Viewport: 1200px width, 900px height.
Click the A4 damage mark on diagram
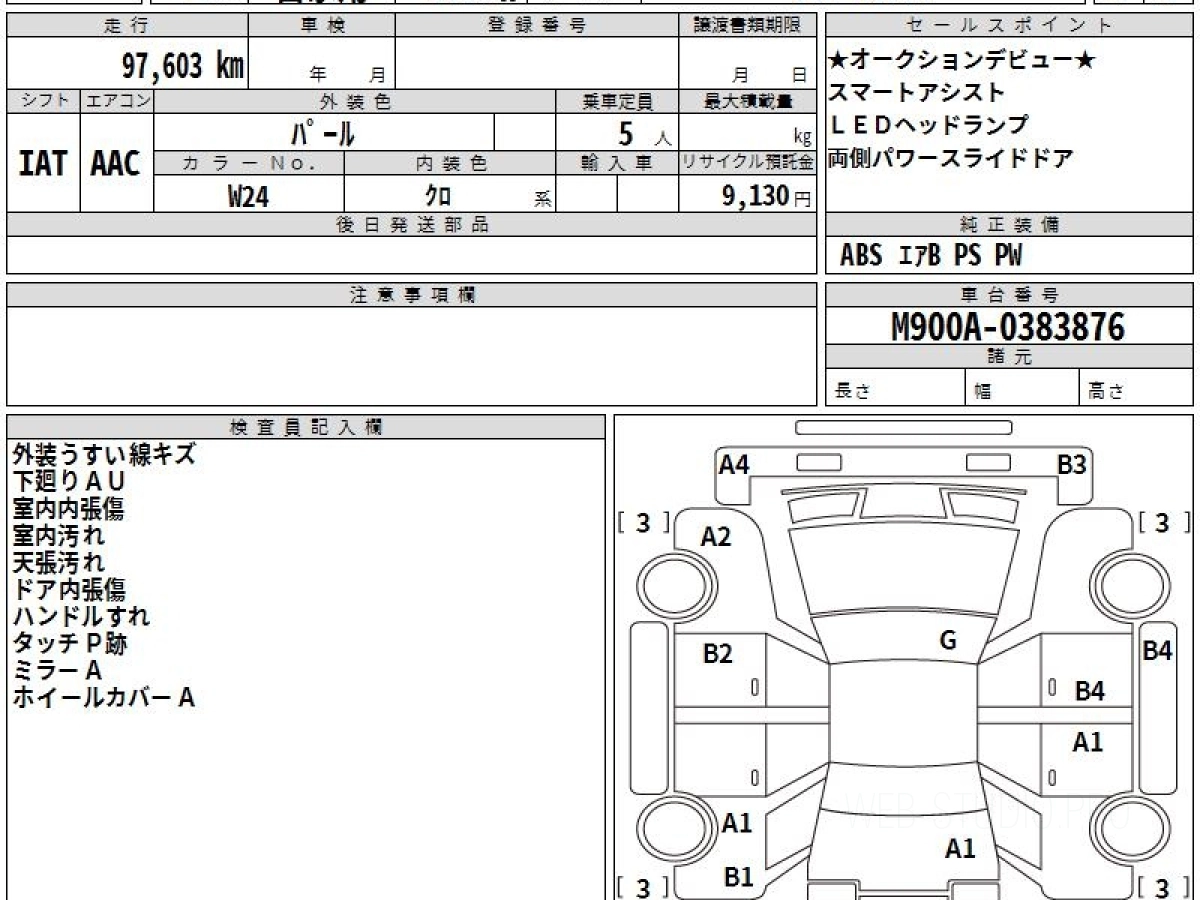click(x=734, y=464)
